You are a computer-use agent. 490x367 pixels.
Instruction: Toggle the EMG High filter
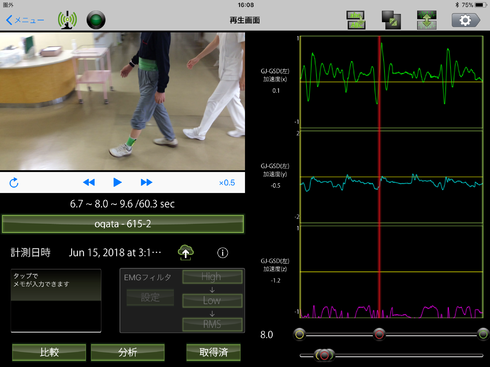(212, 277)
